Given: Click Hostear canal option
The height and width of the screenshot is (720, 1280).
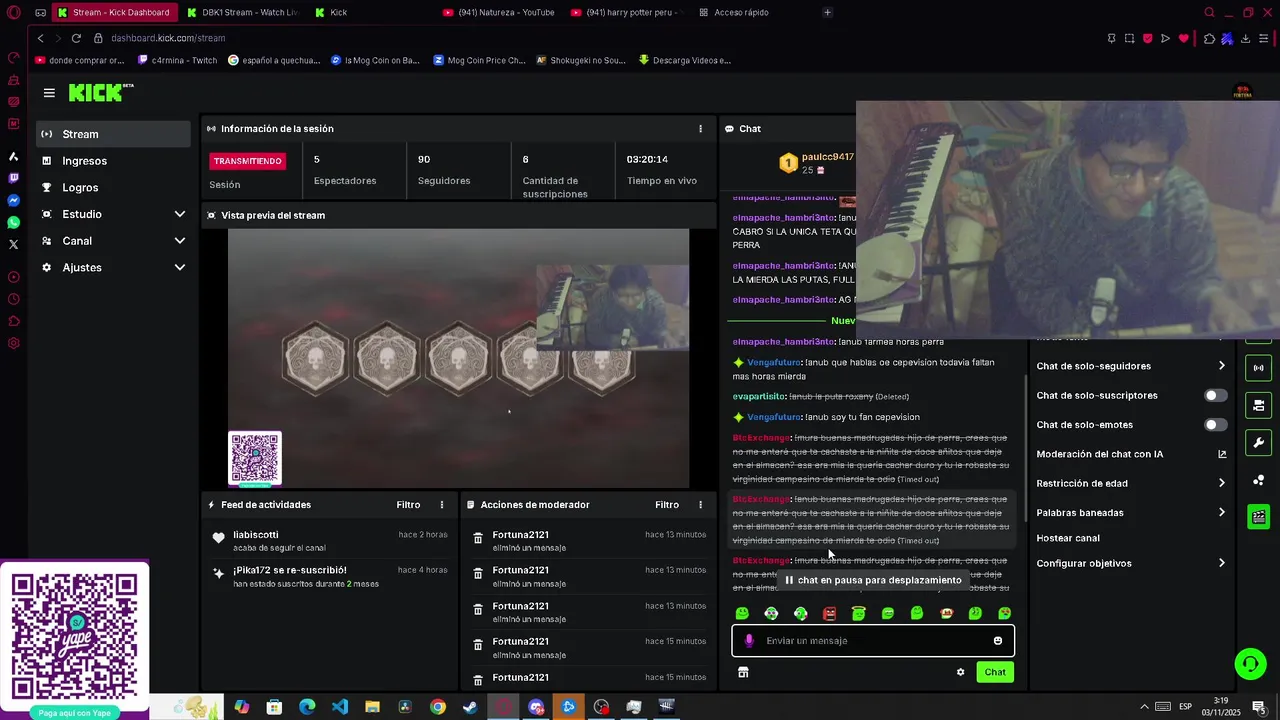Looking at the screenshot, I should (1068, 538).
